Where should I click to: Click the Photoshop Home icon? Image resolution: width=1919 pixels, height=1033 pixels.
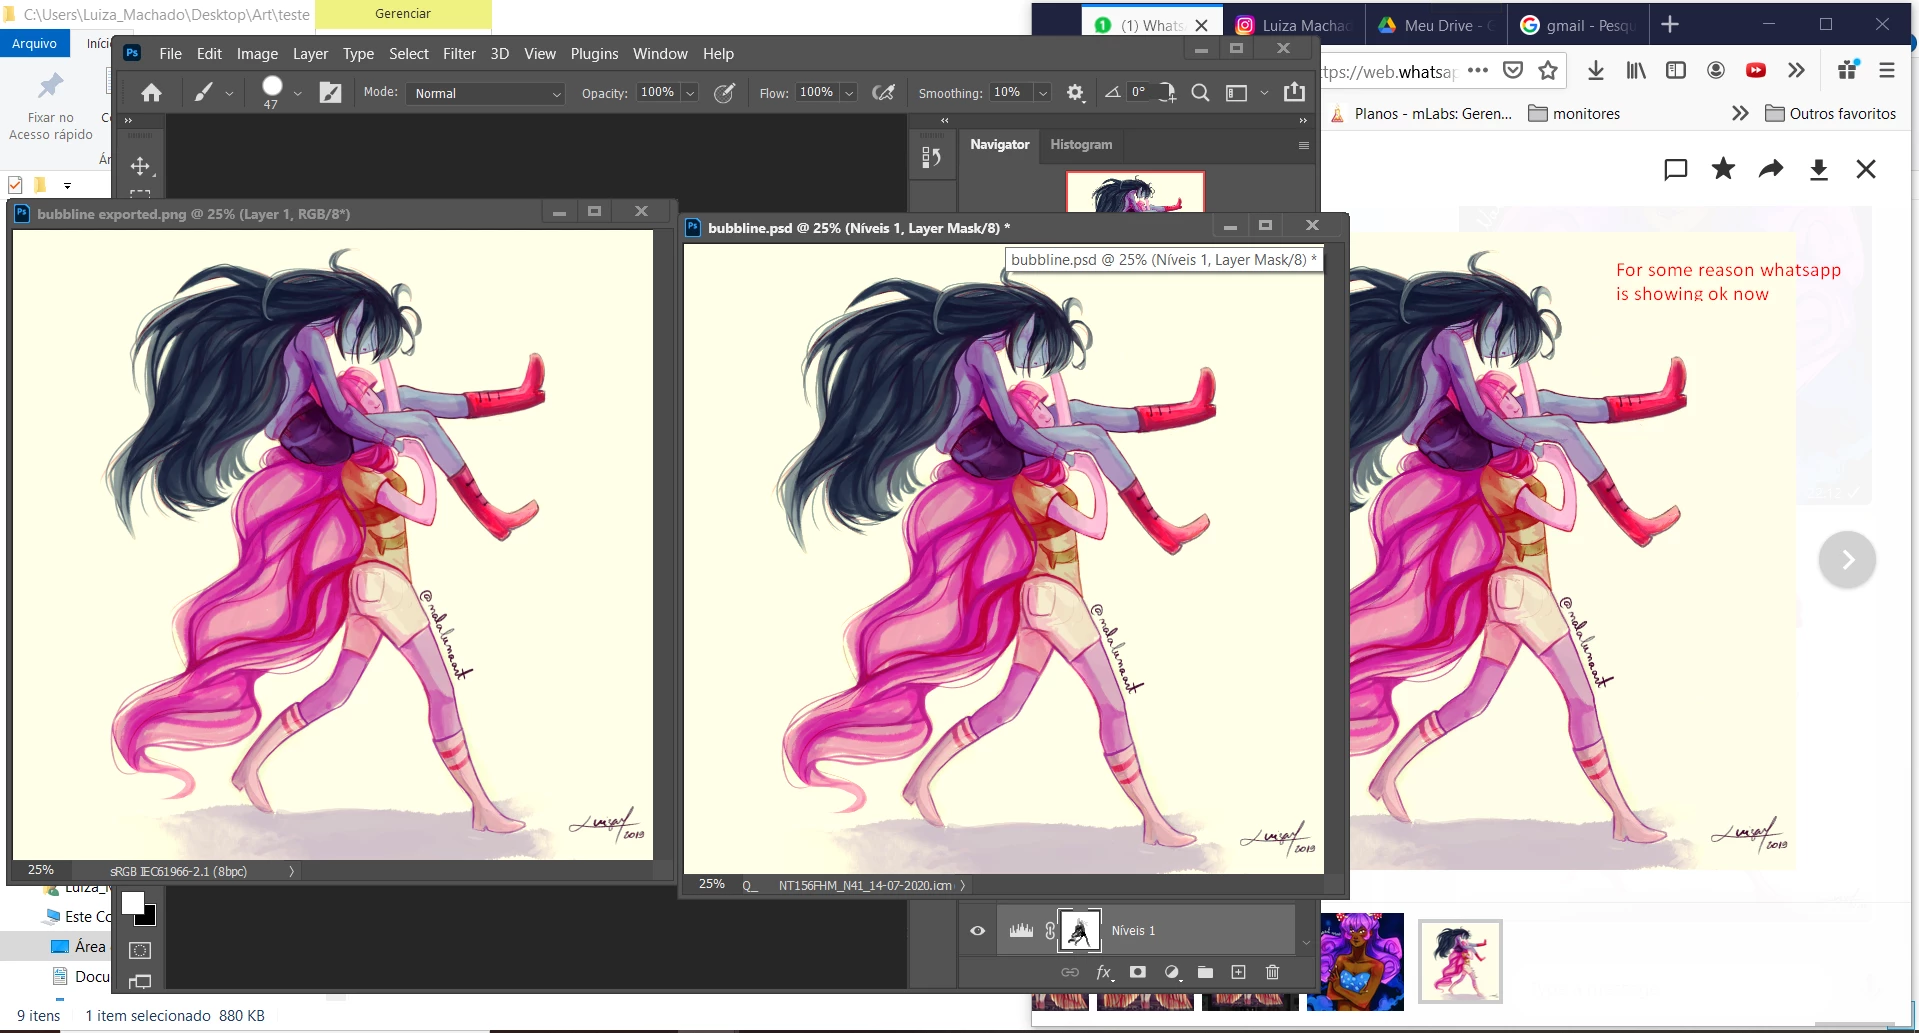click(151, 93)
